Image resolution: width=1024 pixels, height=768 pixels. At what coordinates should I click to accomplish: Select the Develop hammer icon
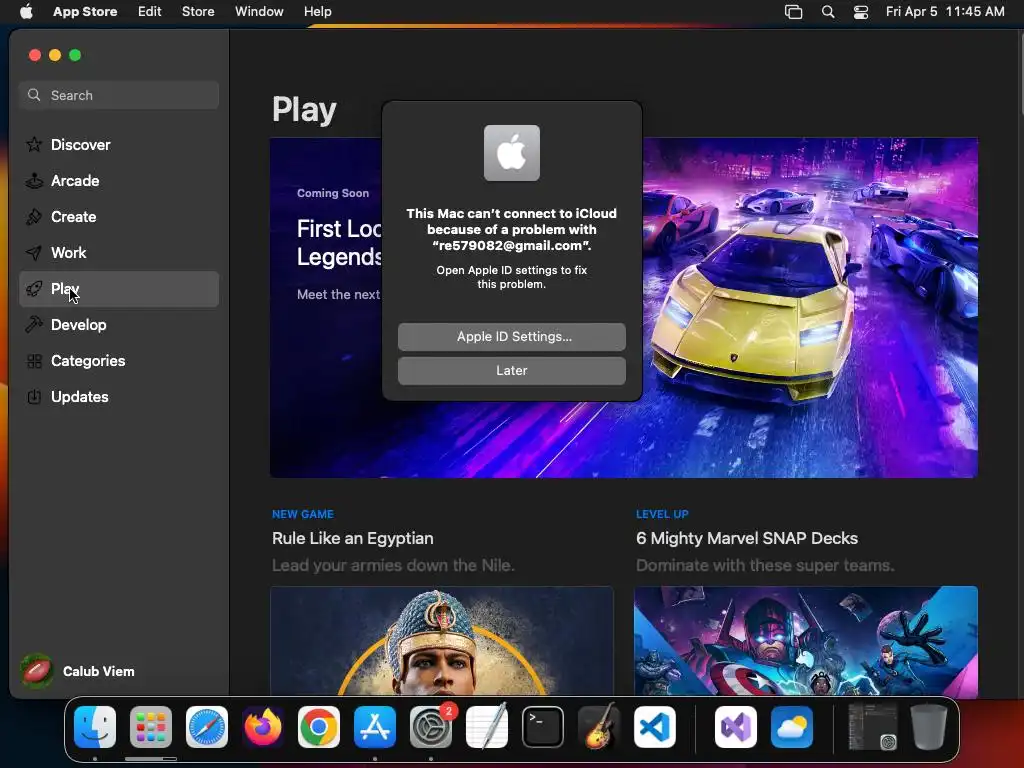click(x=34, y=325)
